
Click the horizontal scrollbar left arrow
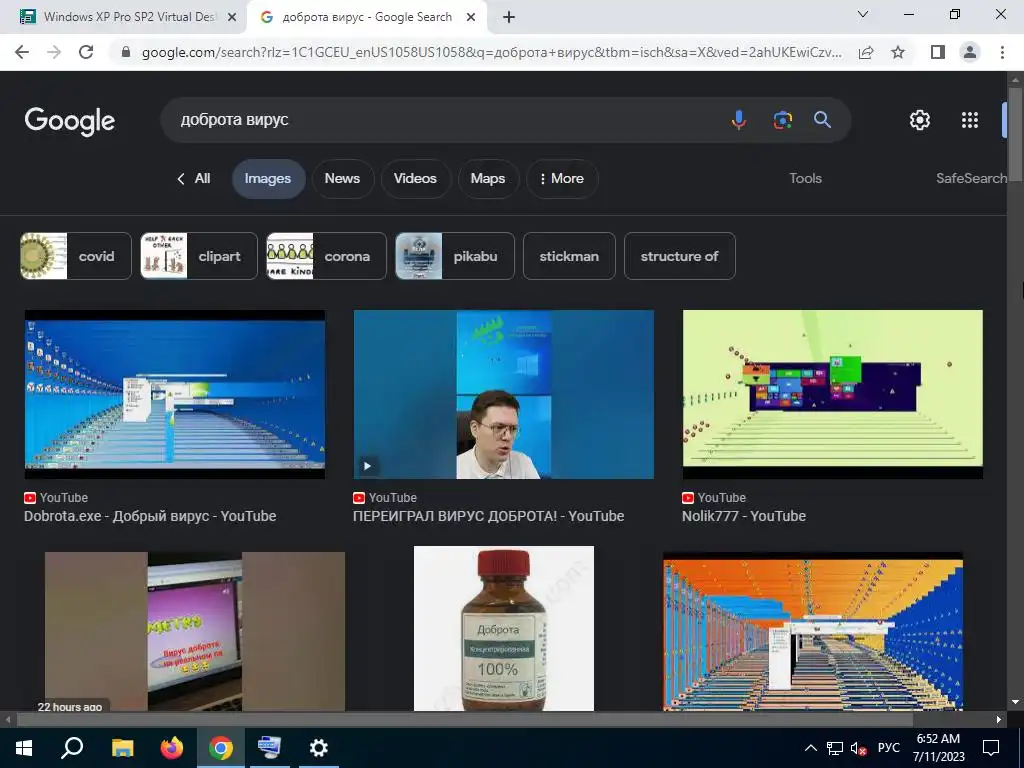(x=7, y=720)
